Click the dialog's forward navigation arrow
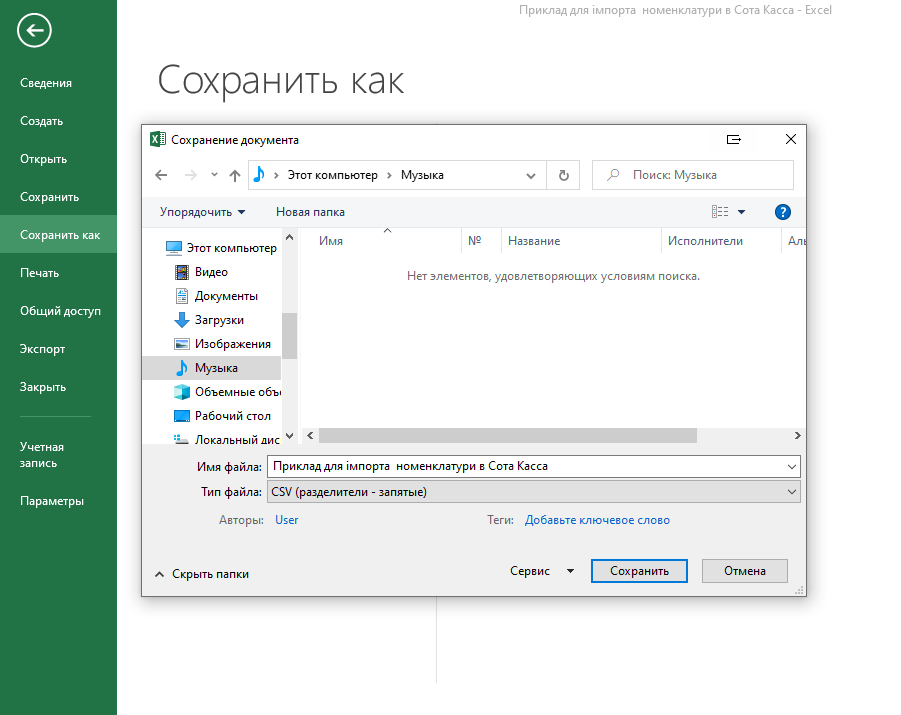The height and width of the screenshot is (715, 901). (191, 175)
